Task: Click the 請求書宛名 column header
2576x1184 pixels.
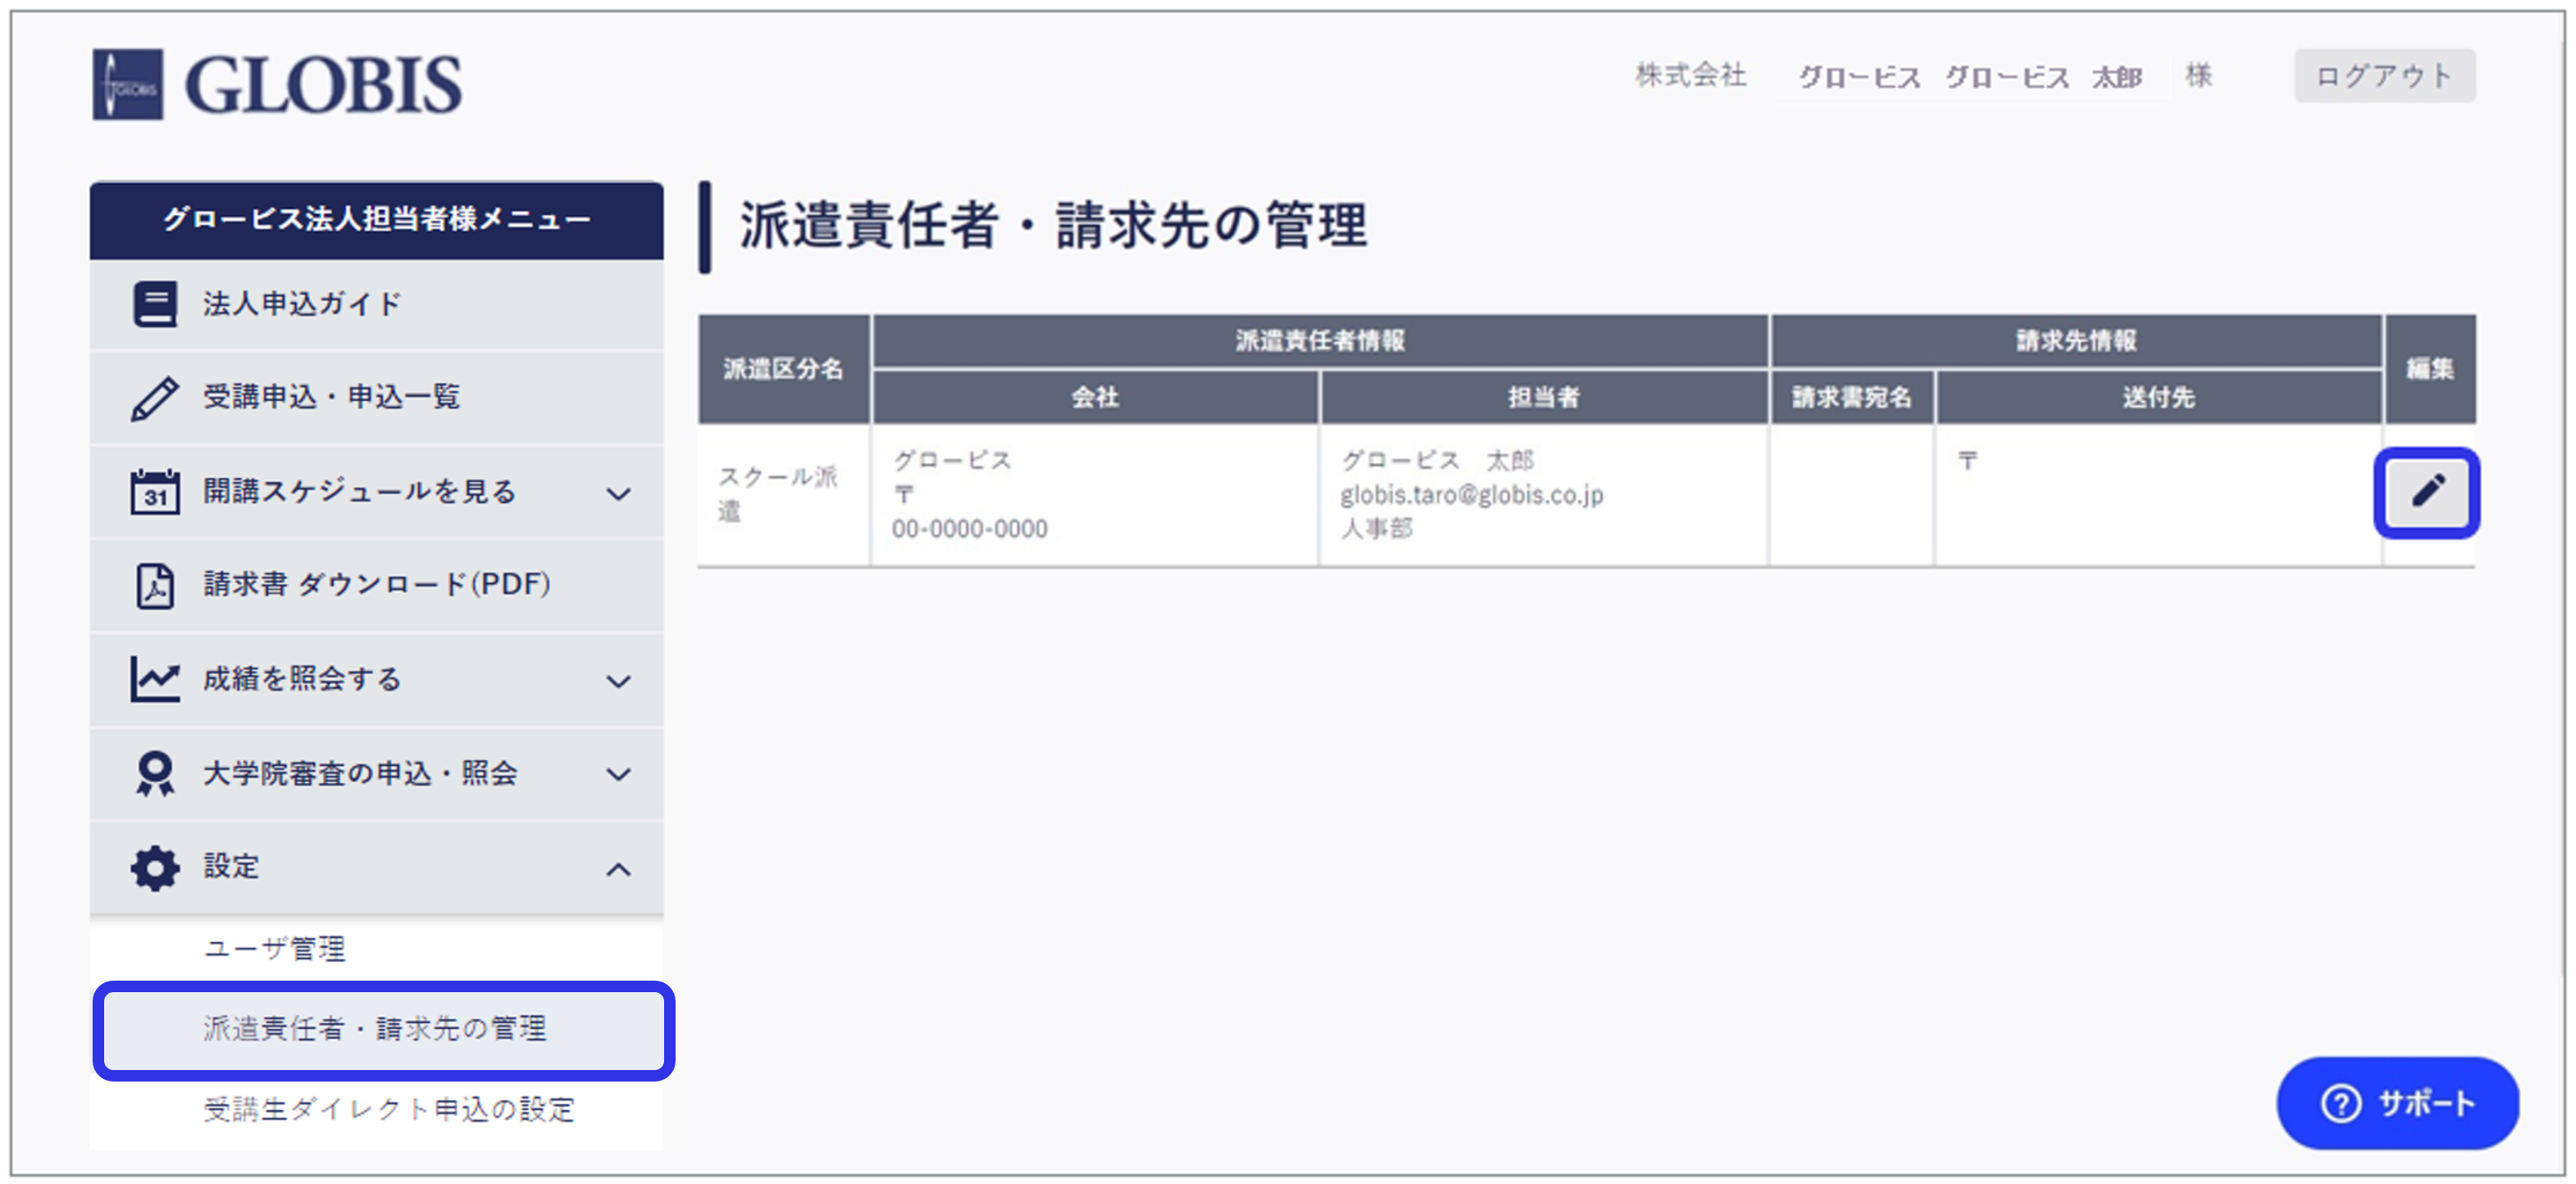Action: click(1852, 398)
